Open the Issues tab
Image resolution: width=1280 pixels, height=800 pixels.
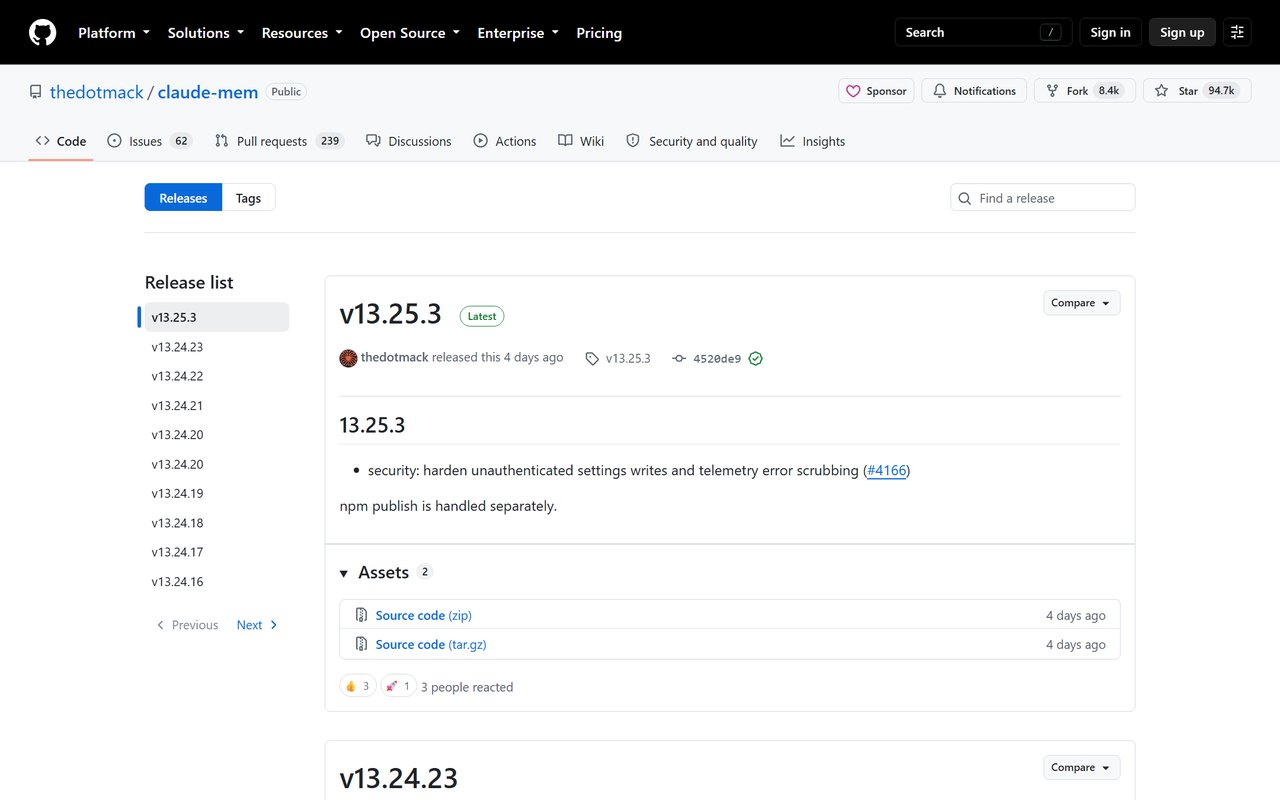coord(149,141)
